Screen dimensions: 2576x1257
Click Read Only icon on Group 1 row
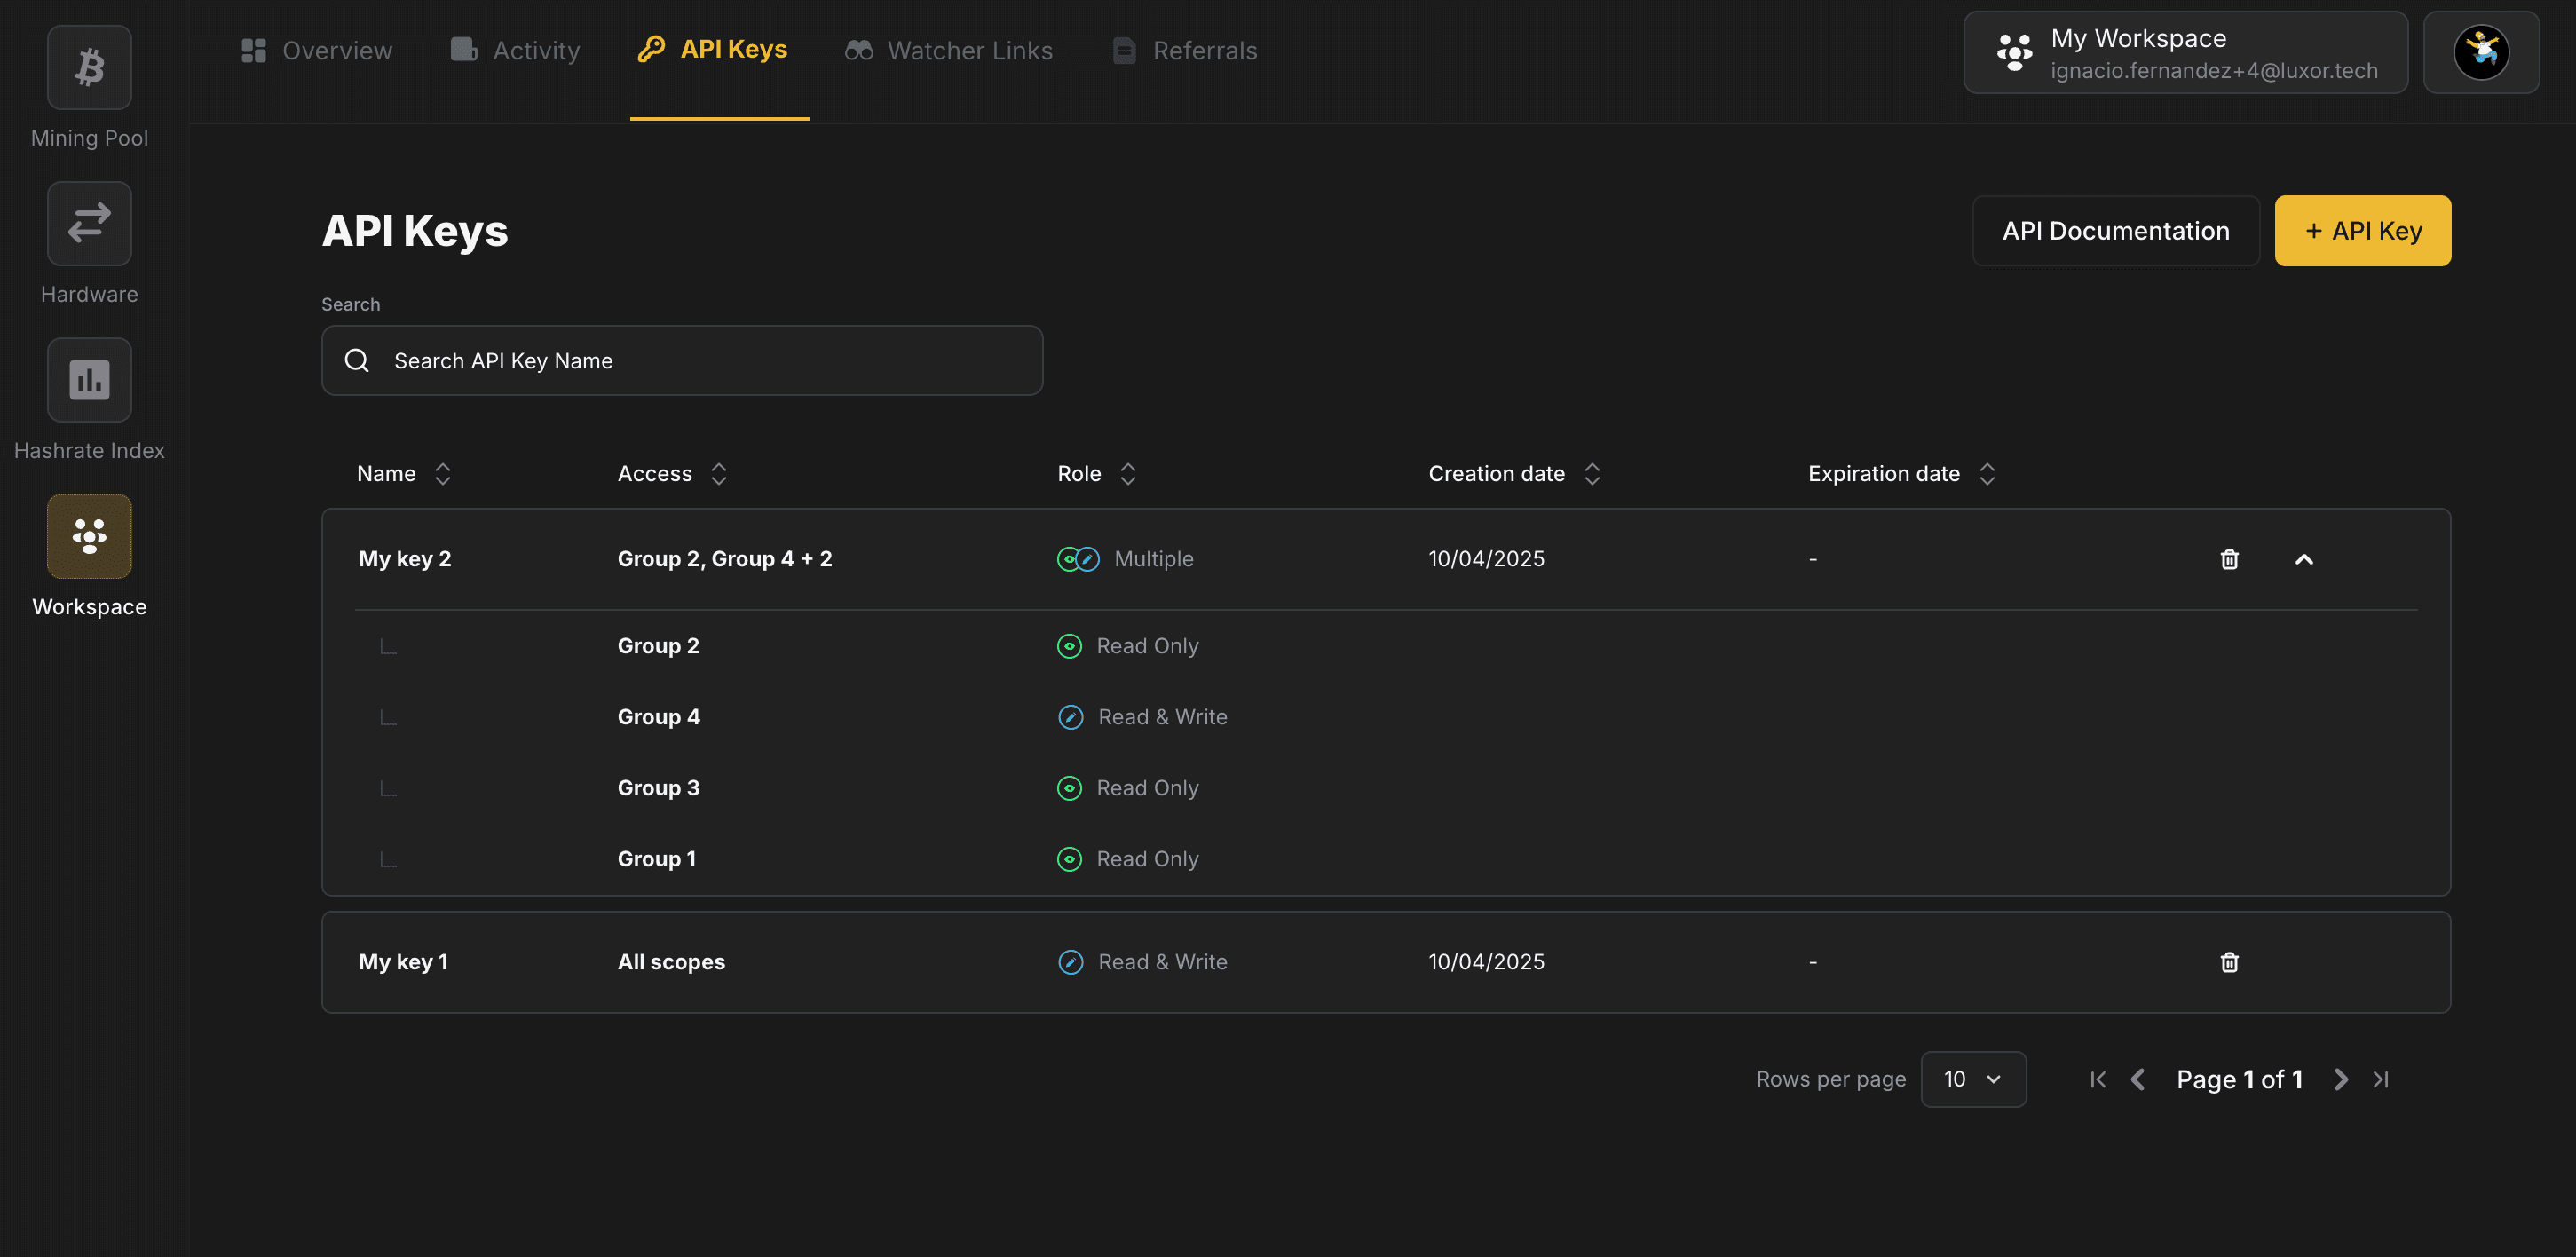[x=1069, y=859]
